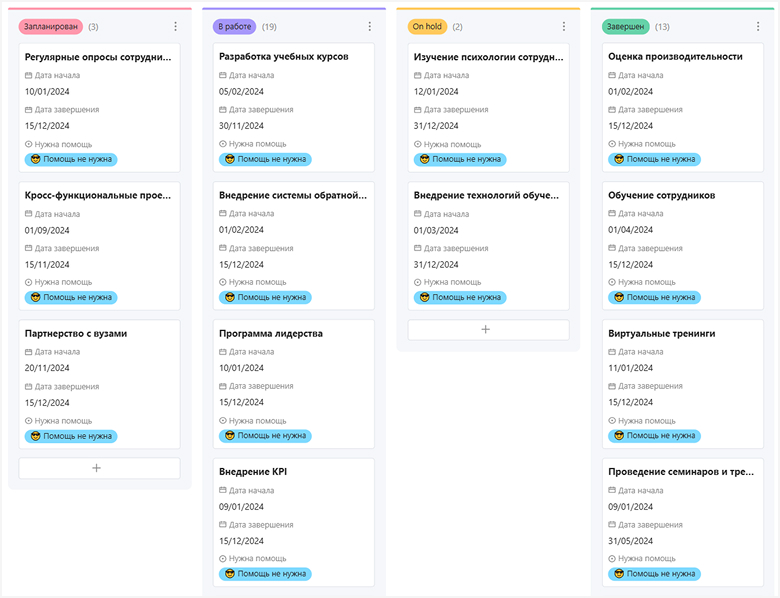The width and height of the screenshot is (780, 598).
Task: Open the В работе column three-dot menu
Action: tap(369, 27)
